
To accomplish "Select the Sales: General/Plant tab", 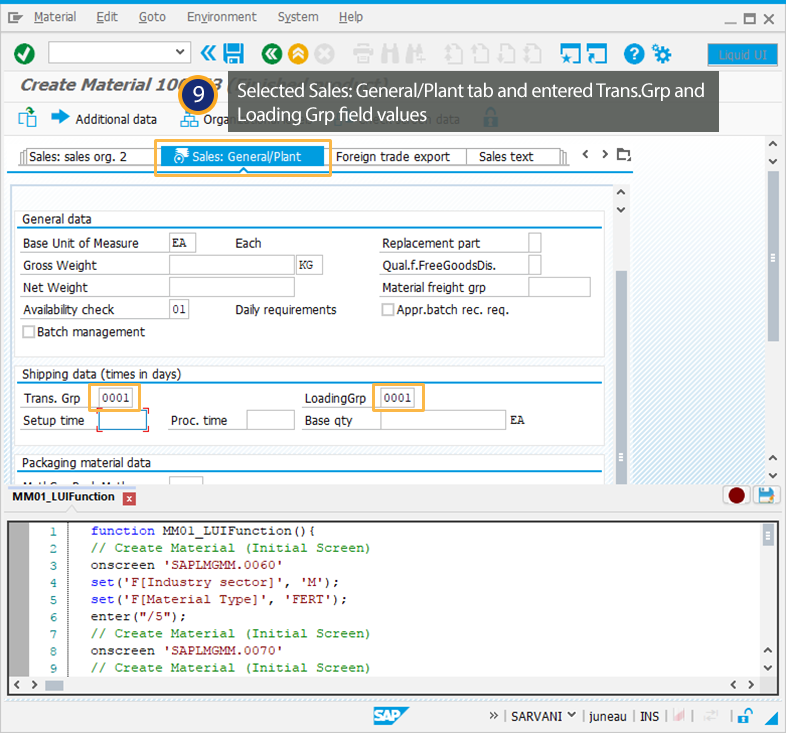I will pyautogui.click(x=243, y=156).
